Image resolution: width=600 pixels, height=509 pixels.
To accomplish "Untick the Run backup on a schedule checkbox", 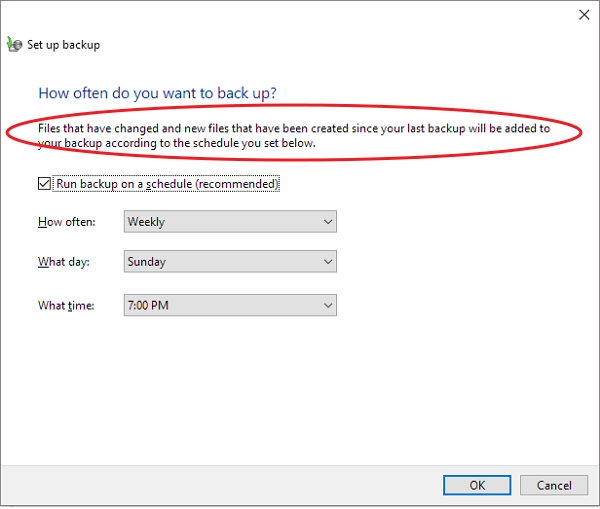I will [44, 184].
